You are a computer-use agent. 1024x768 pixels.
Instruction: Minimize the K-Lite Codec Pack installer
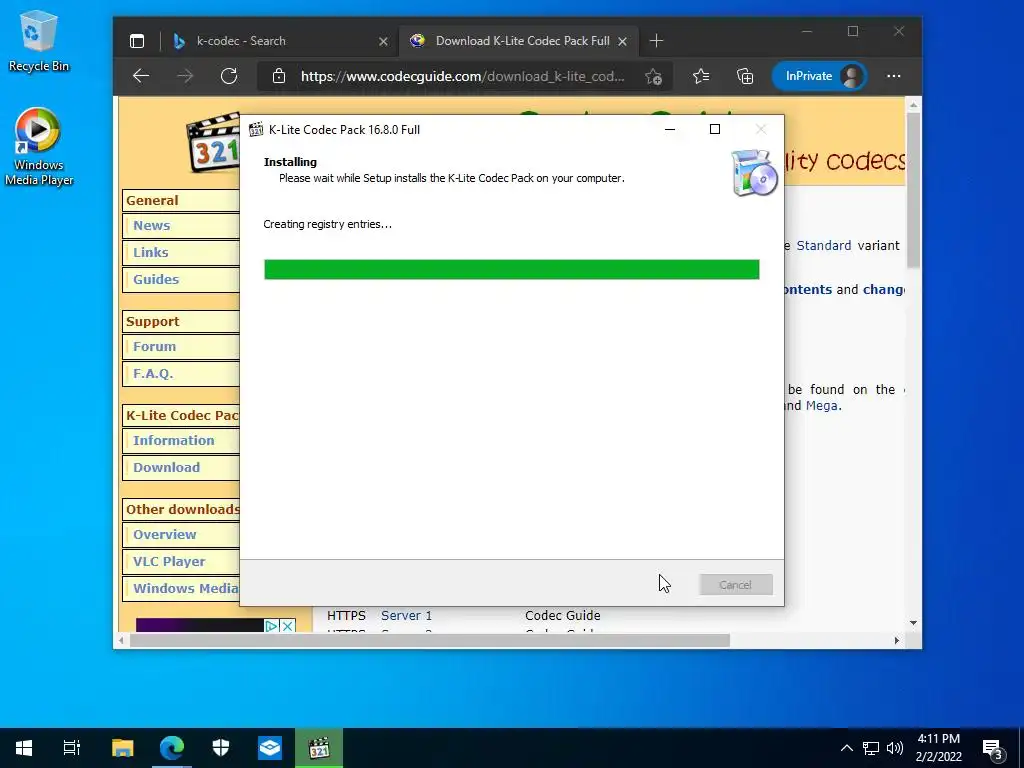669,129
